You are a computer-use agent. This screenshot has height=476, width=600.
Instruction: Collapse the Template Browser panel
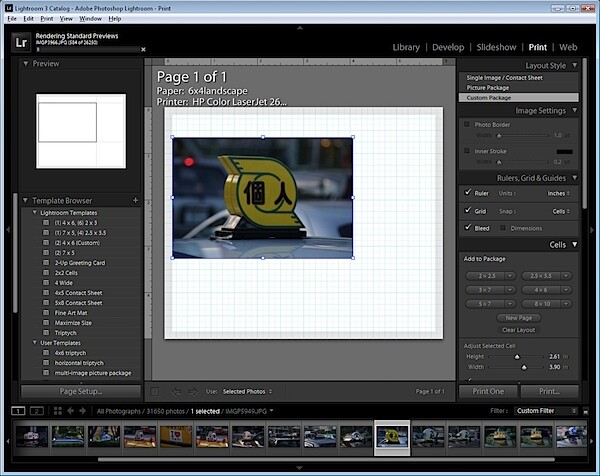[x=26, y=200]
